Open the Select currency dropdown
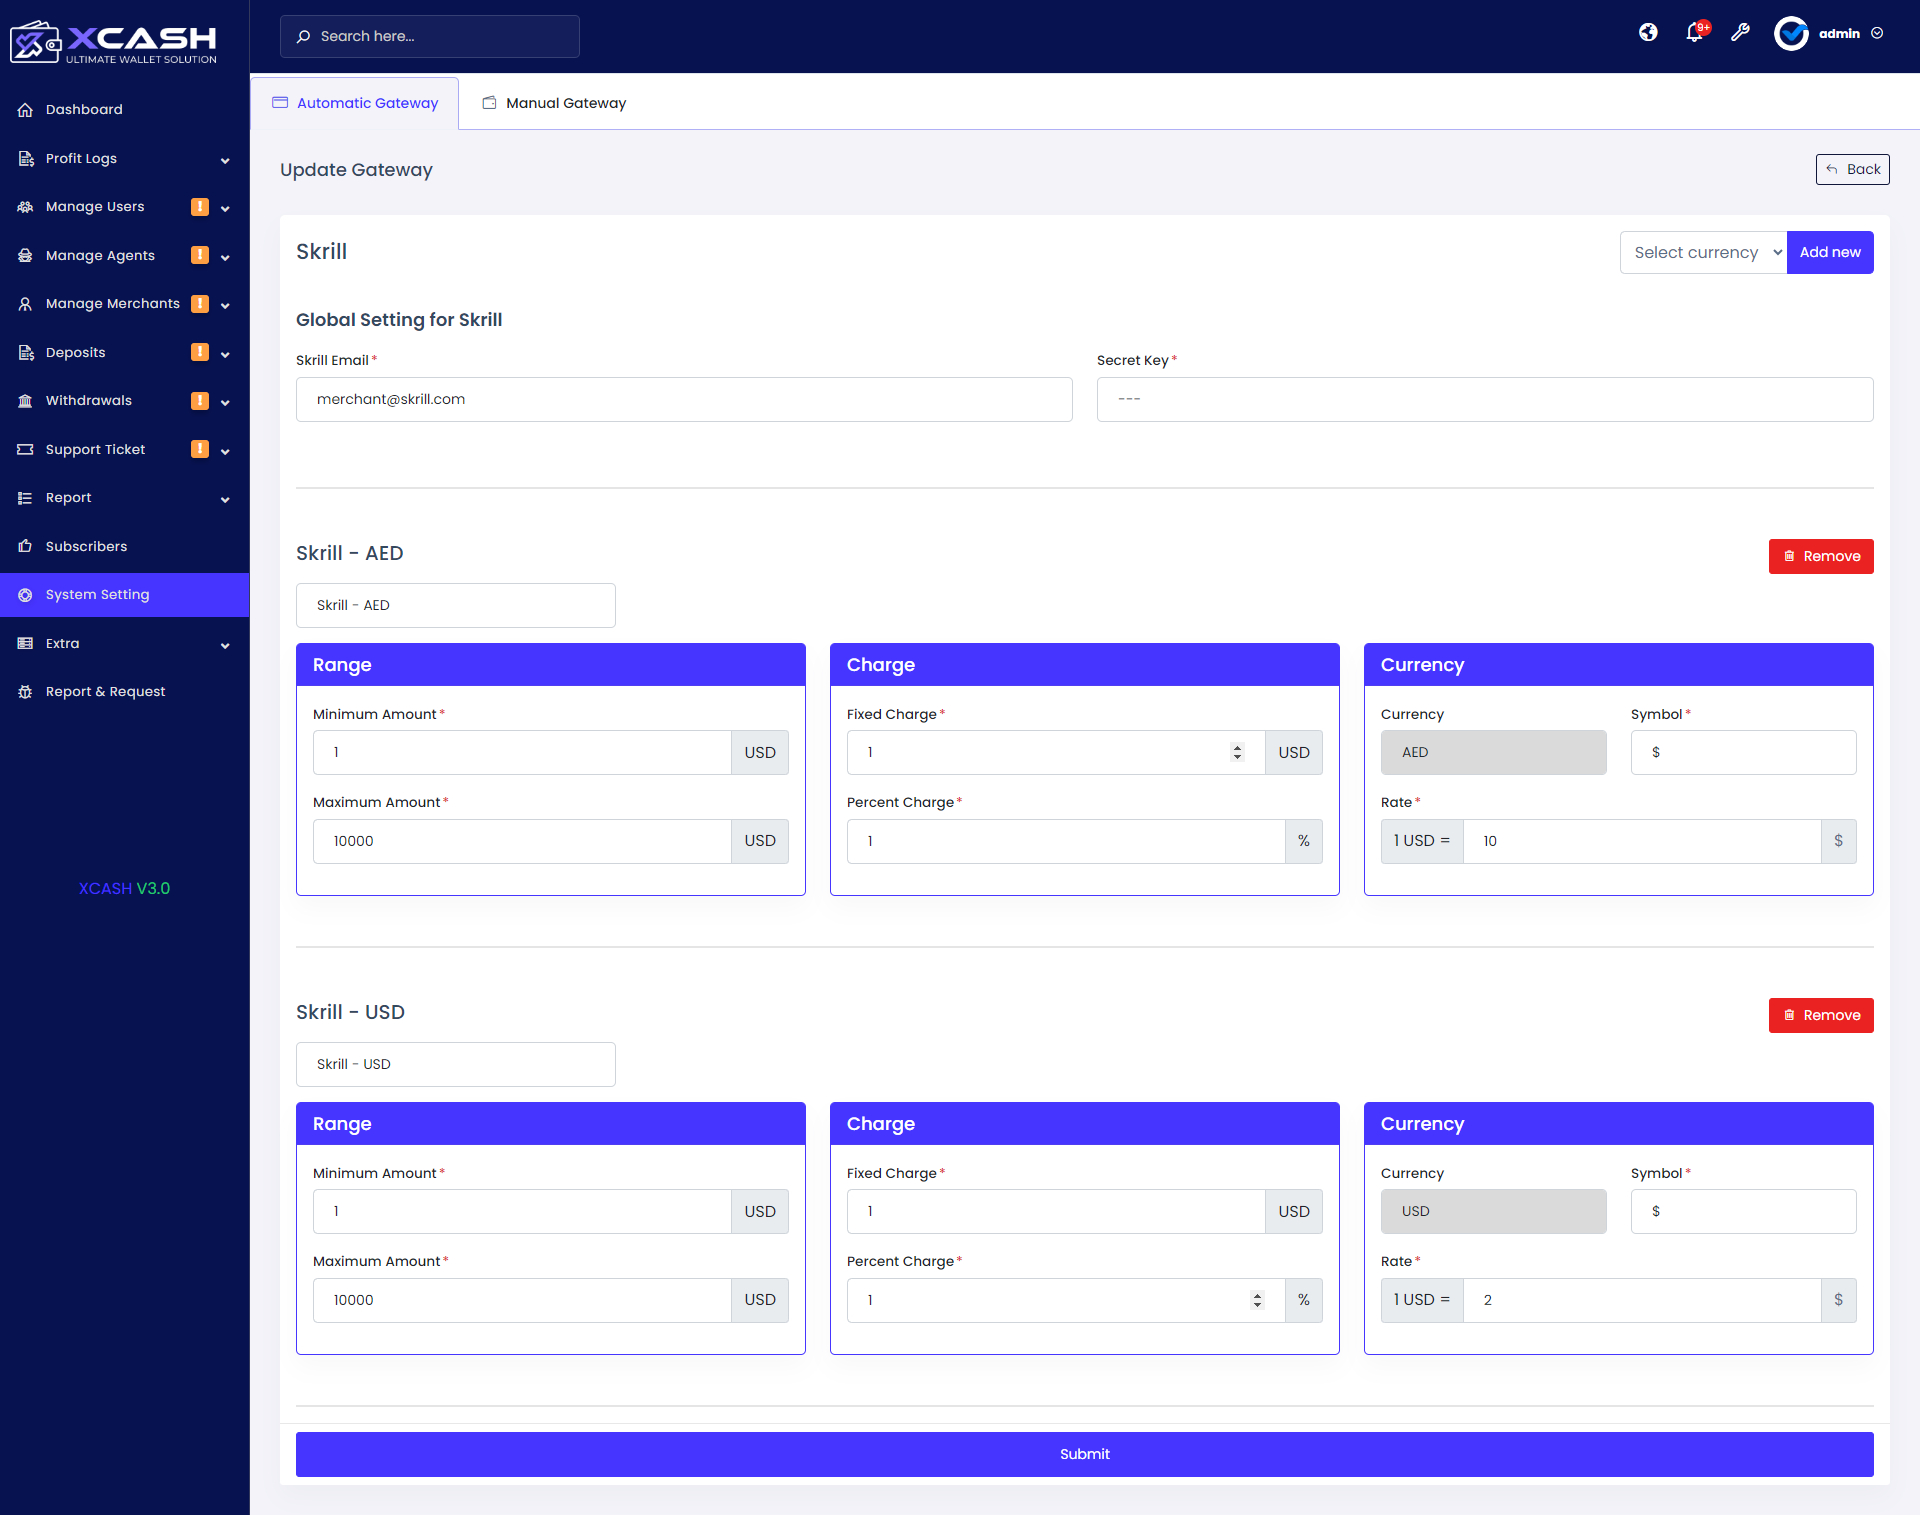This screenshot has width=1920, height=1515. 1703,253
